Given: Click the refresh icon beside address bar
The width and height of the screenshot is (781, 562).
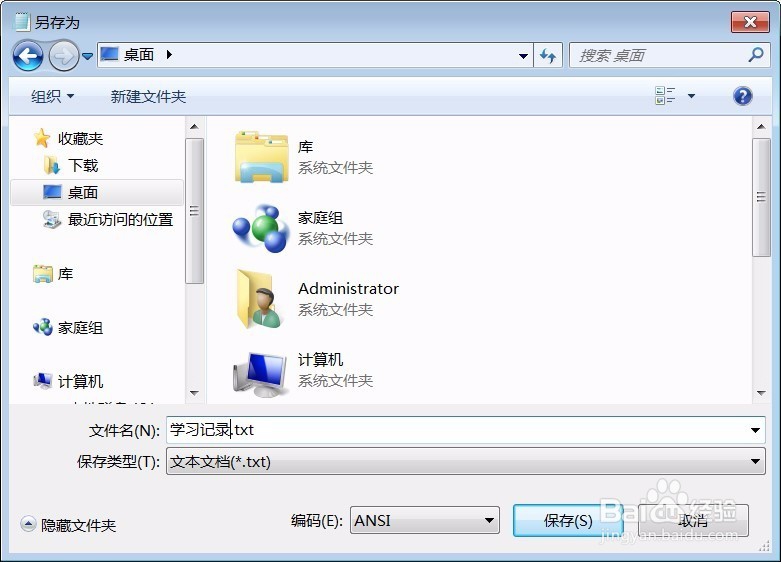Looking at the screenshot, I should pos(548,55).
